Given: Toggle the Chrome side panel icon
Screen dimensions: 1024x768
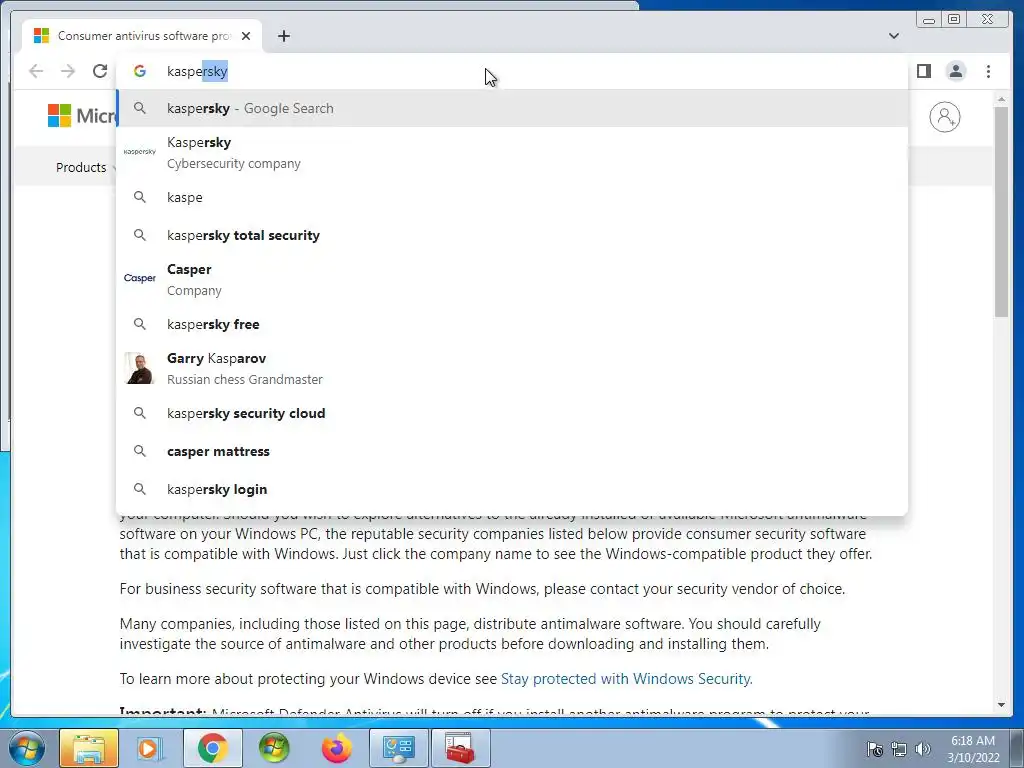Looking at the screenshot, I should tap(924, 71).
